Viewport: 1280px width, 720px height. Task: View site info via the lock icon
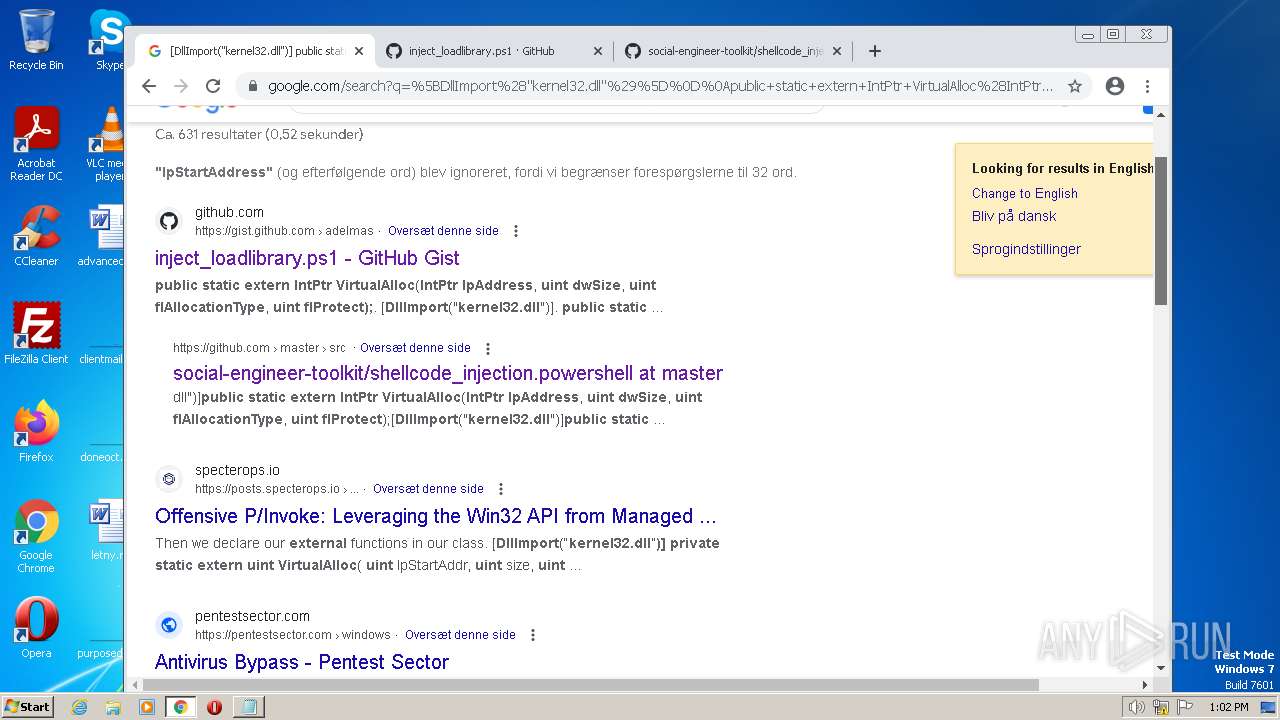(x=252, y=86)
